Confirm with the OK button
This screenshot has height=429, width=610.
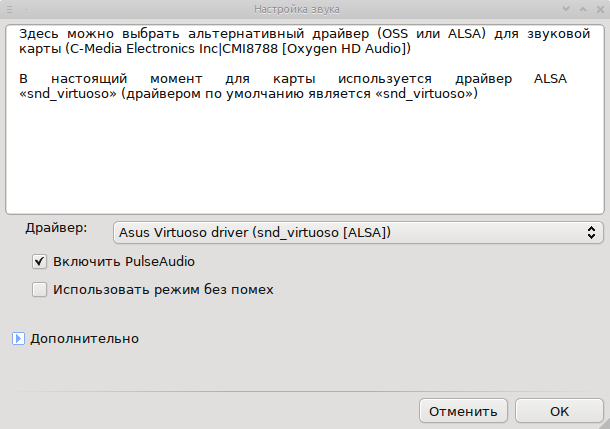tap(559, 410)
